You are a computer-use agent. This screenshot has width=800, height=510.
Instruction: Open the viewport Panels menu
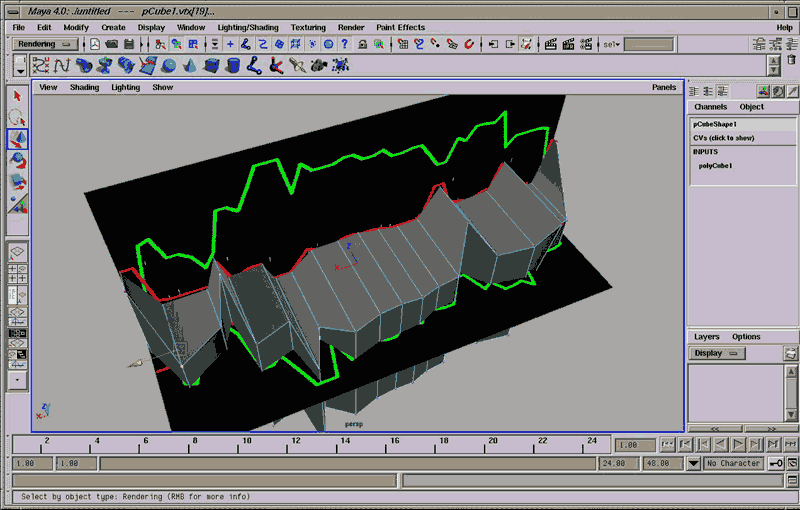[x=663, y=87]
